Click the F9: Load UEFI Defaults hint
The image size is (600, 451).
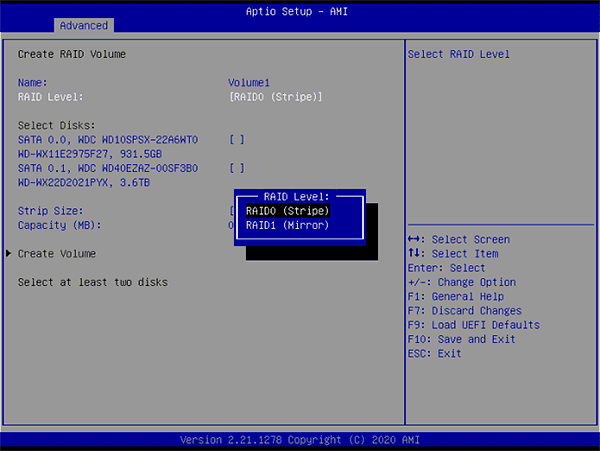click(473, 325)
